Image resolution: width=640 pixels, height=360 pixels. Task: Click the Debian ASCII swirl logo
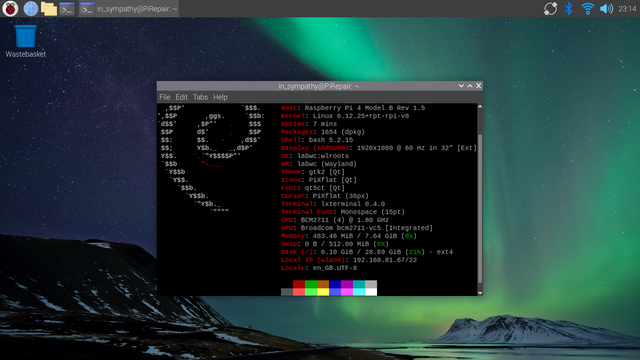[x=211, y=159]
